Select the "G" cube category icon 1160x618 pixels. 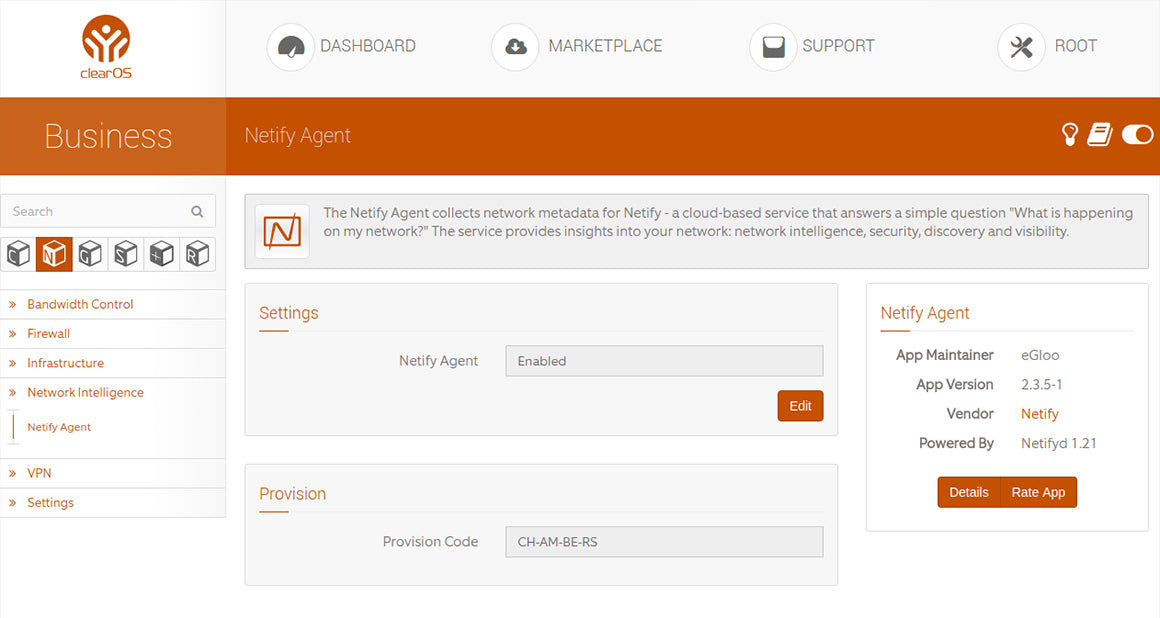pyautogui.click(x=90, y=254)
